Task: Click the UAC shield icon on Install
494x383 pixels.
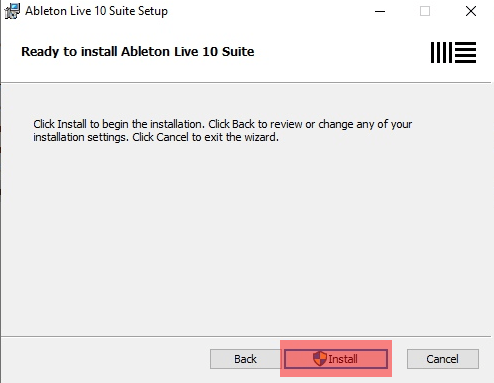Action: click(320, 359)
